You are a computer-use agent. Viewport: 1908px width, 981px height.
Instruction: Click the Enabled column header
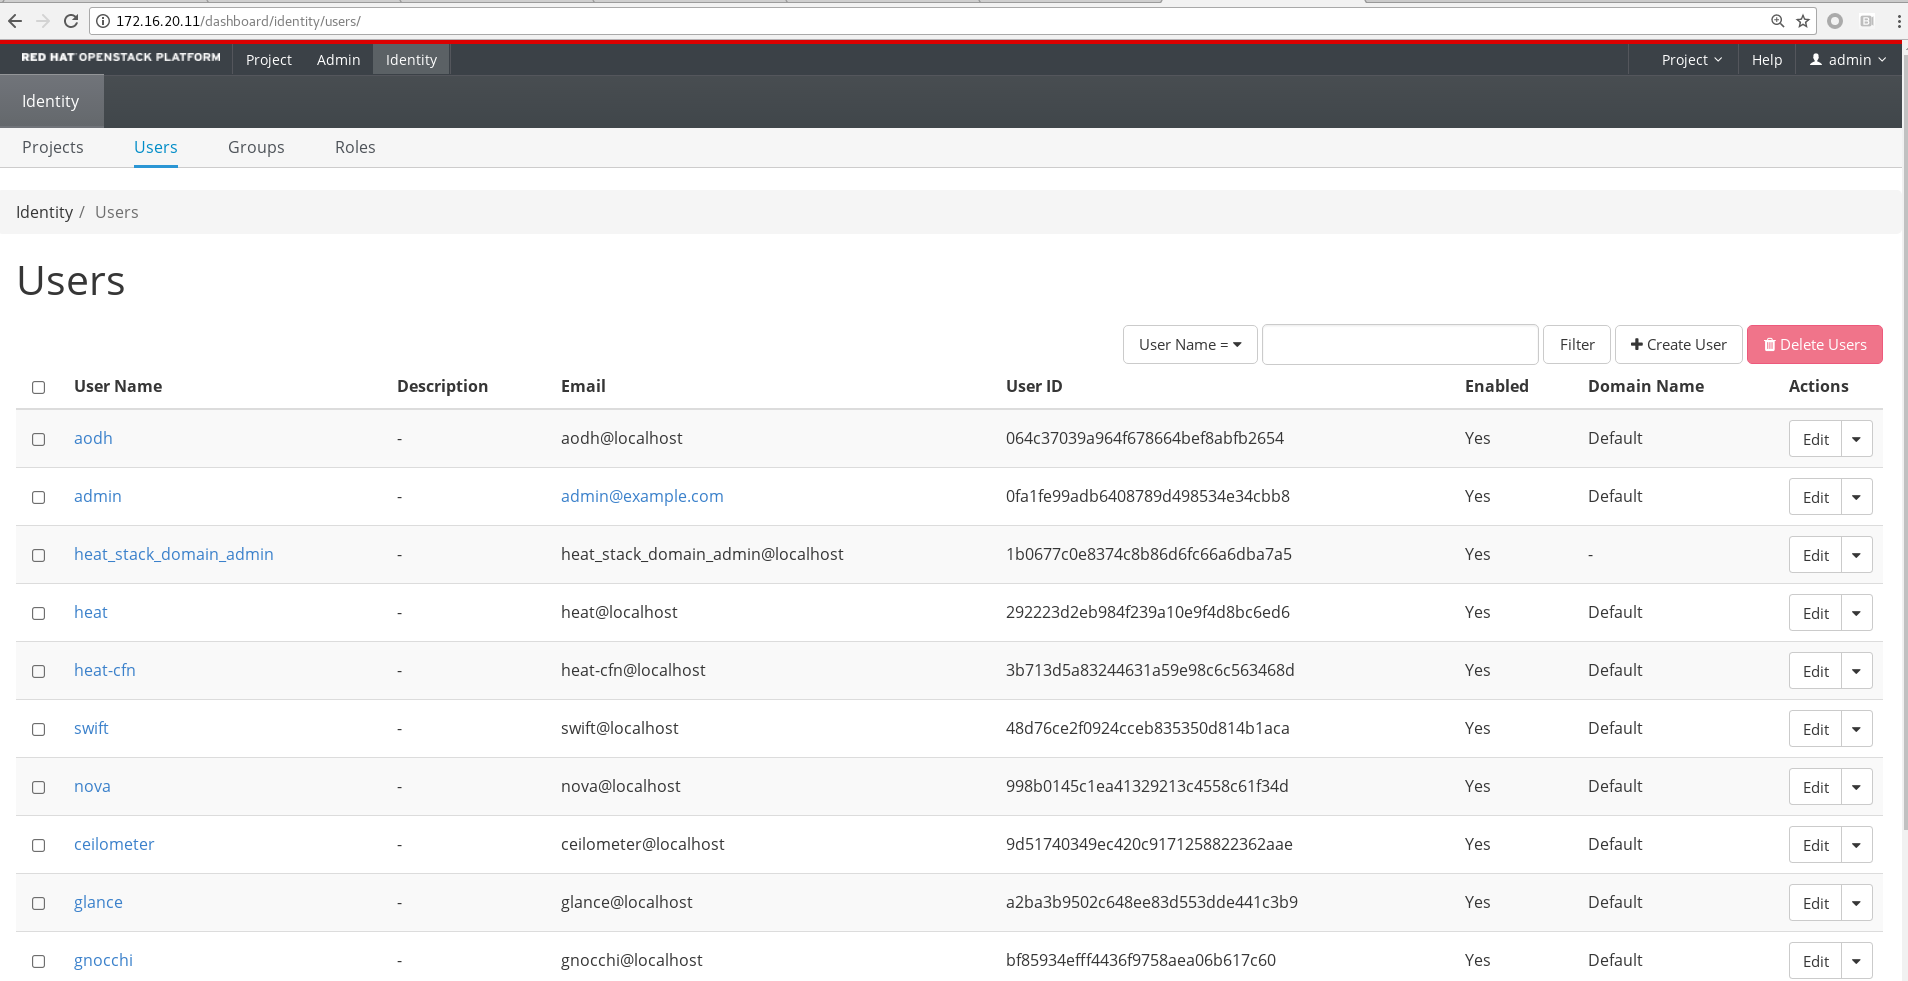(1496, 386)
